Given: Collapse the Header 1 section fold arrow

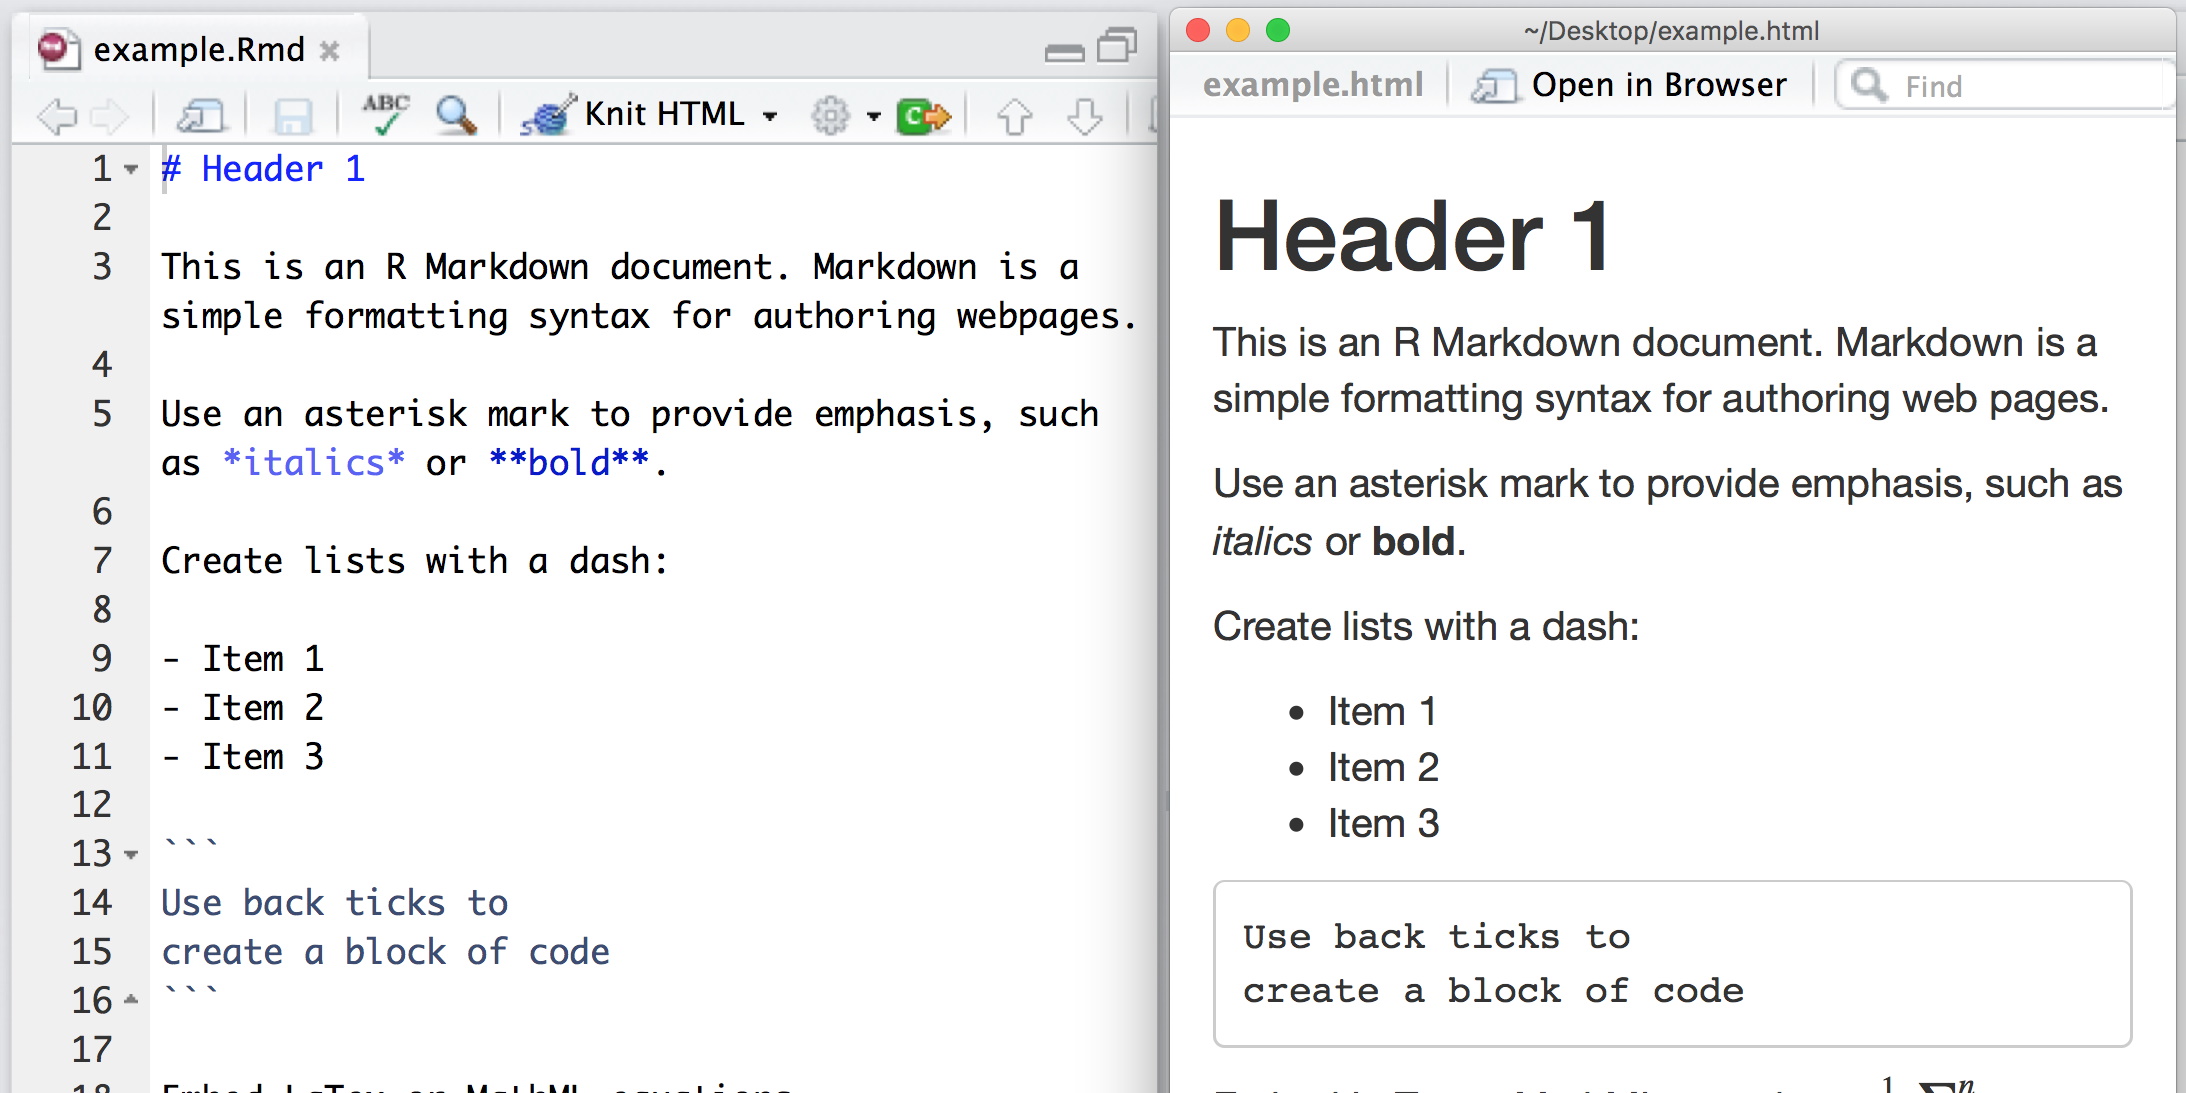Looking at the screenshot, I should point(131,170).
